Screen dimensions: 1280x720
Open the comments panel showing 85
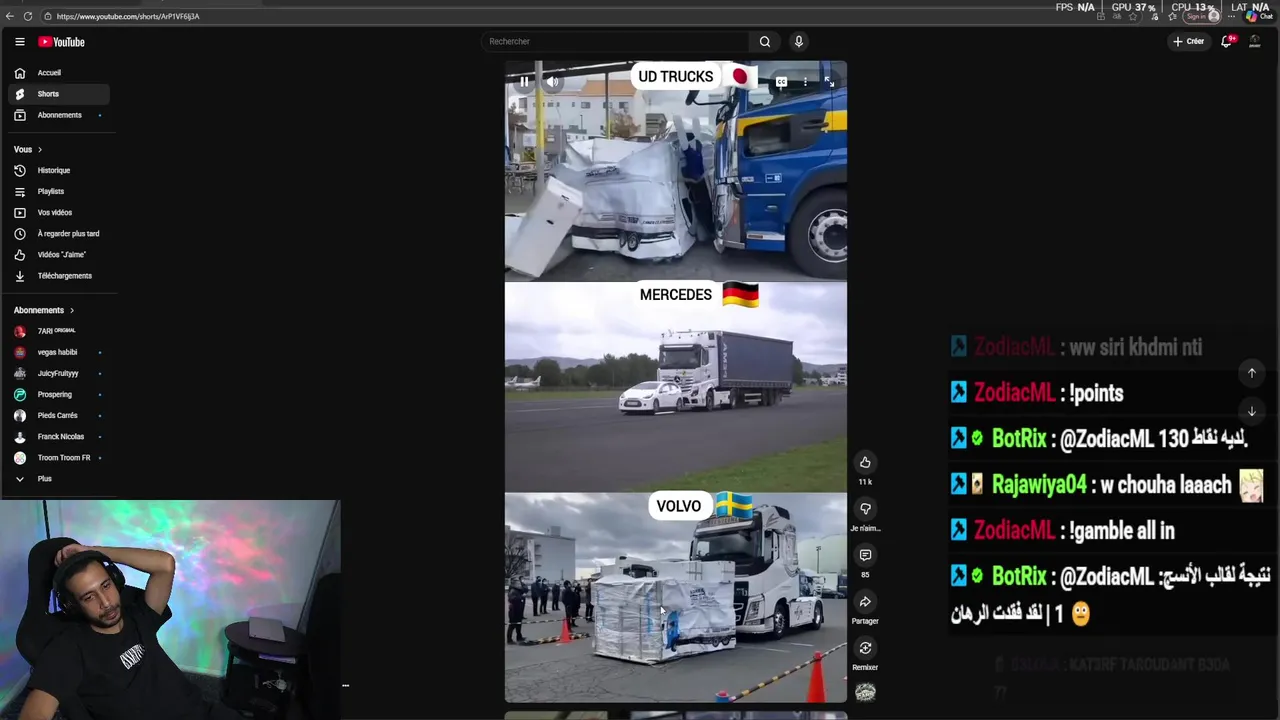[x=865, y=555]
